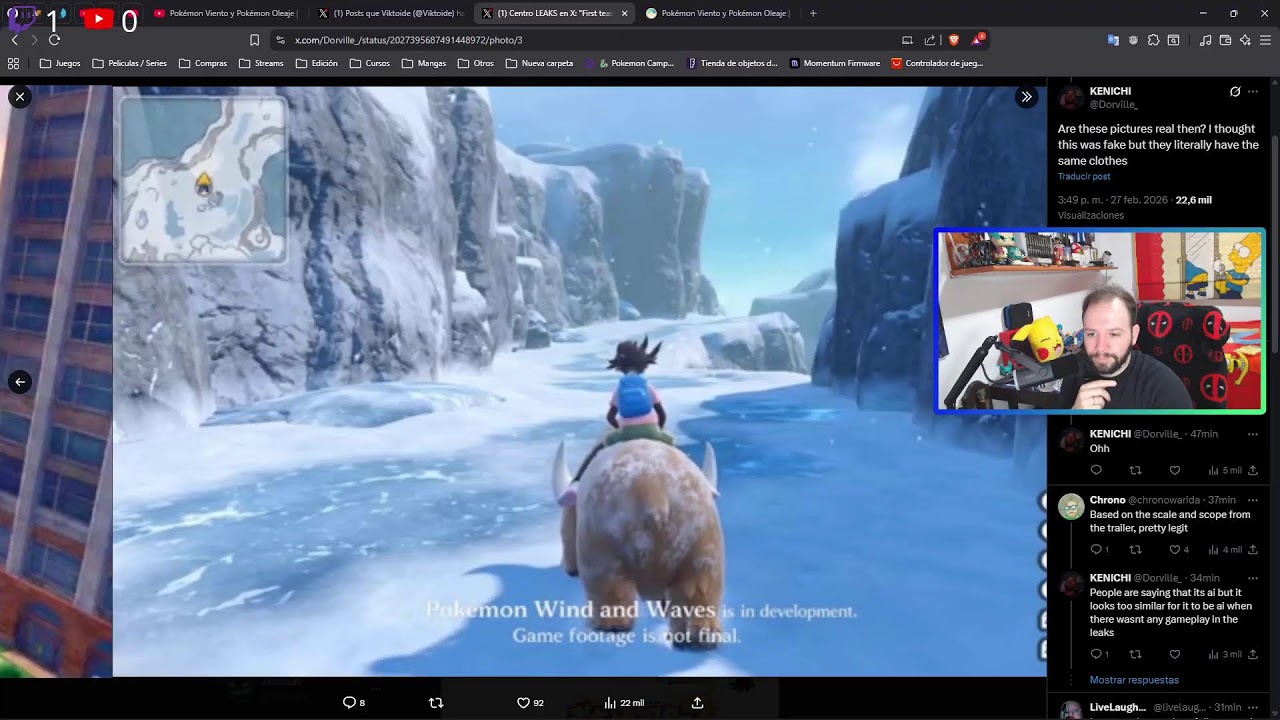Image resolution: width=1280 pixels, height=720 pixels.
Task: Open more options on the 'Ohh' reply
Action: pyautogui.click(x=1253, y=434)
